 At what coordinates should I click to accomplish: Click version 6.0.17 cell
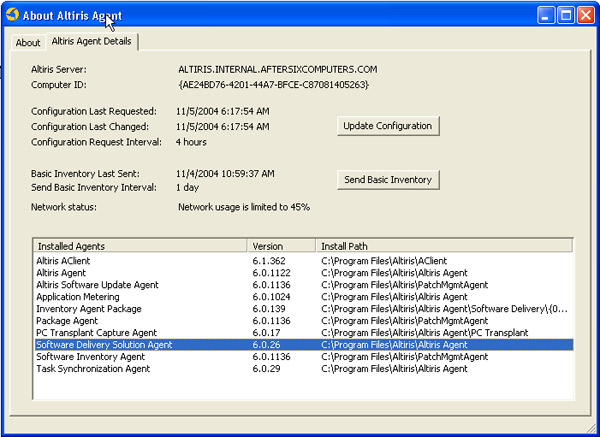[266, 333]
